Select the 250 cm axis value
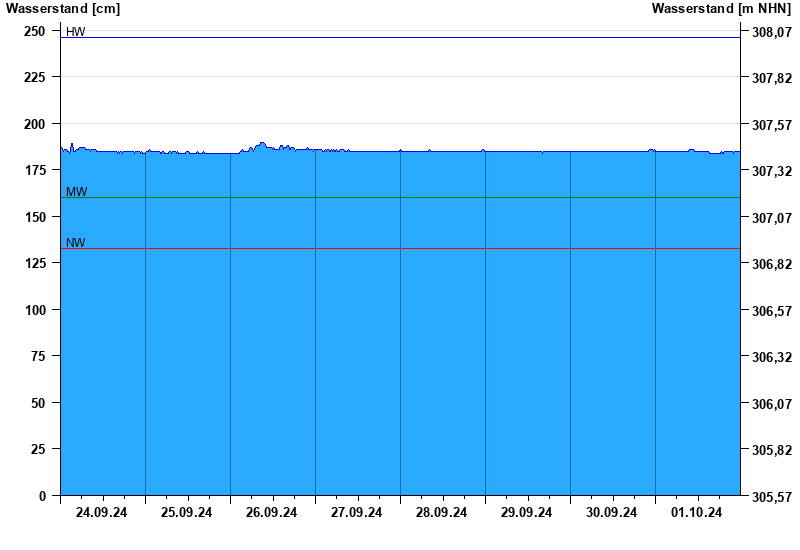The height and width of the screenshot is (550, 800). (35, 31)
